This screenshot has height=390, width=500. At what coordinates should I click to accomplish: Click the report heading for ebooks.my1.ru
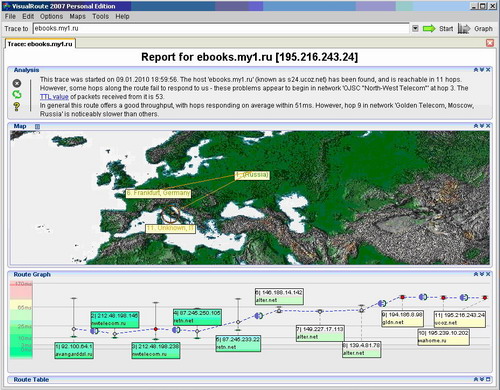[x=249, y=57]
